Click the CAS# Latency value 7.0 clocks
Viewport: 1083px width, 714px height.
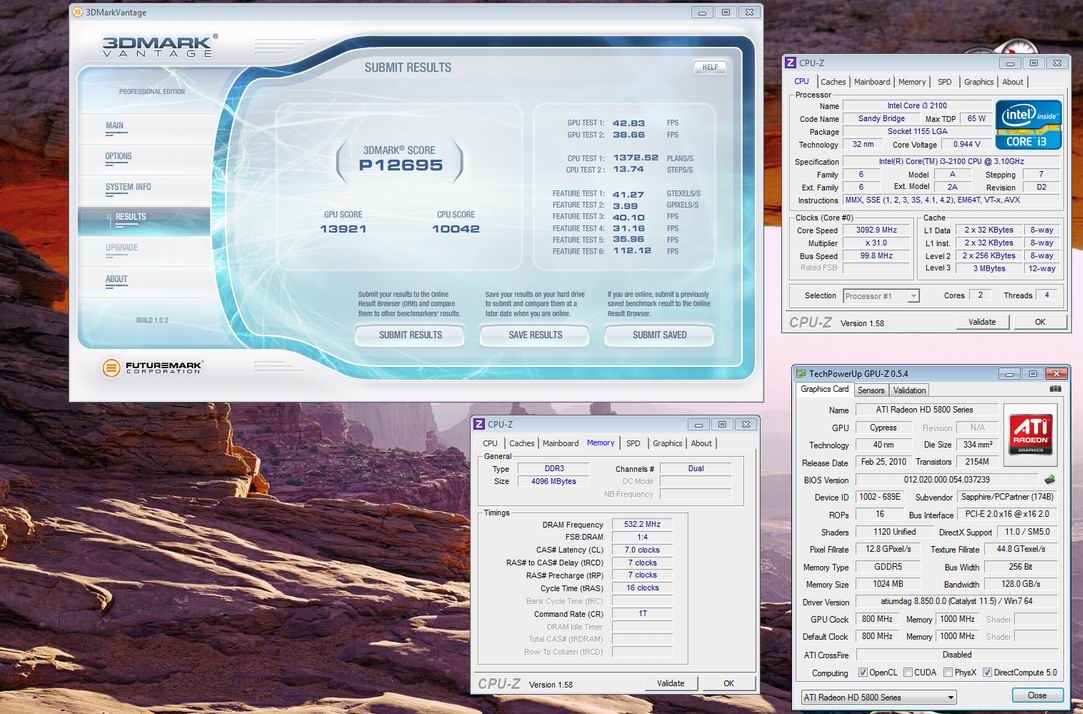[x=642, y=550]
